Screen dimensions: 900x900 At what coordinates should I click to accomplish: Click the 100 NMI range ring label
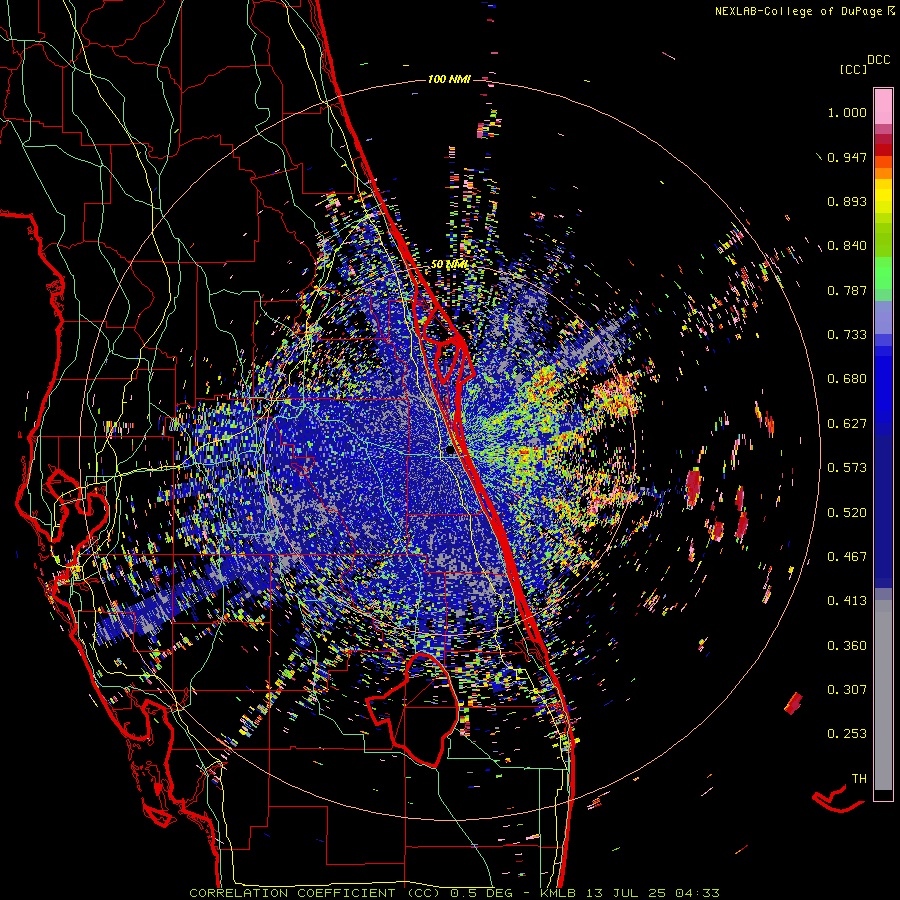click(449, 79)
